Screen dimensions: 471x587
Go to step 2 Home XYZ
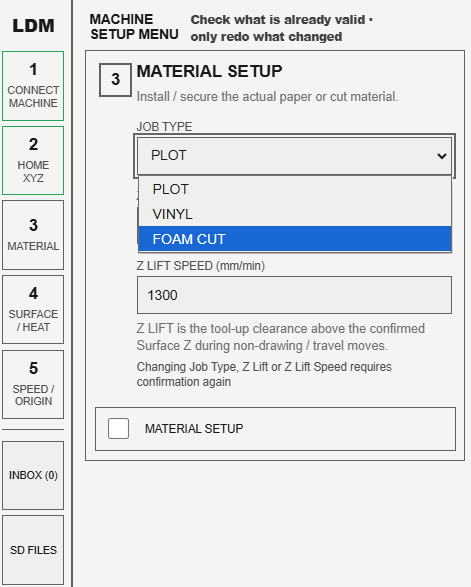click(x=33, y=161)
